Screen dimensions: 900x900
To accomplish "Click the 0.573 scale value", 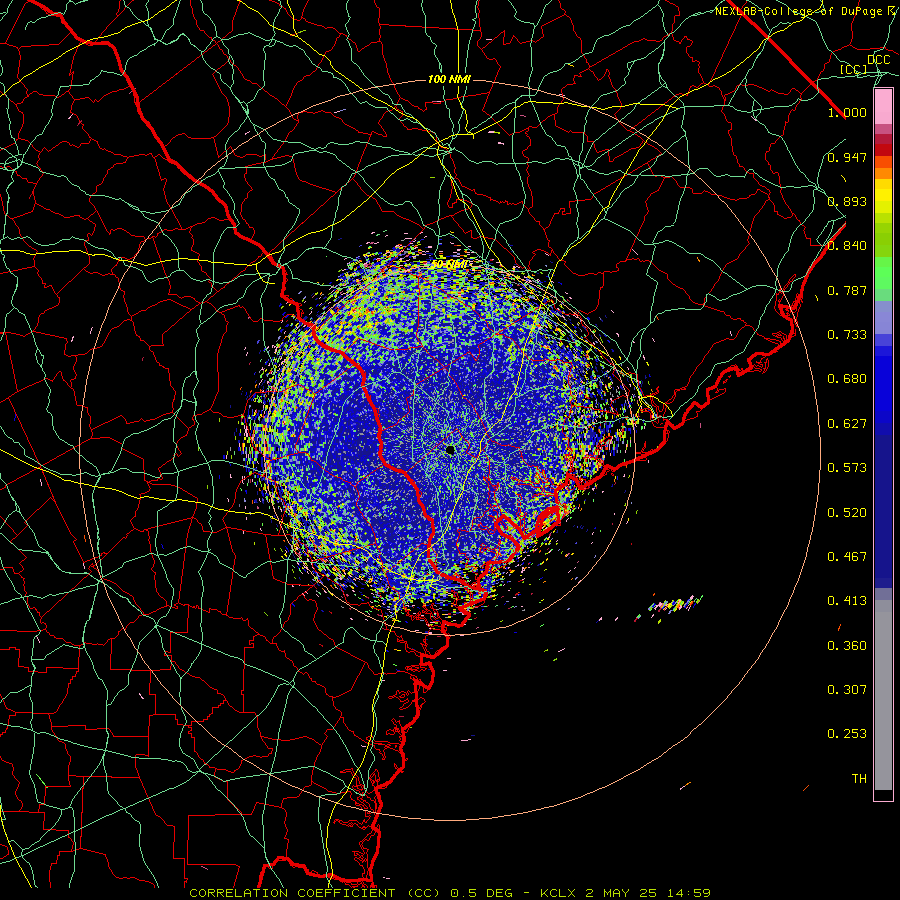I will [847, 468].
